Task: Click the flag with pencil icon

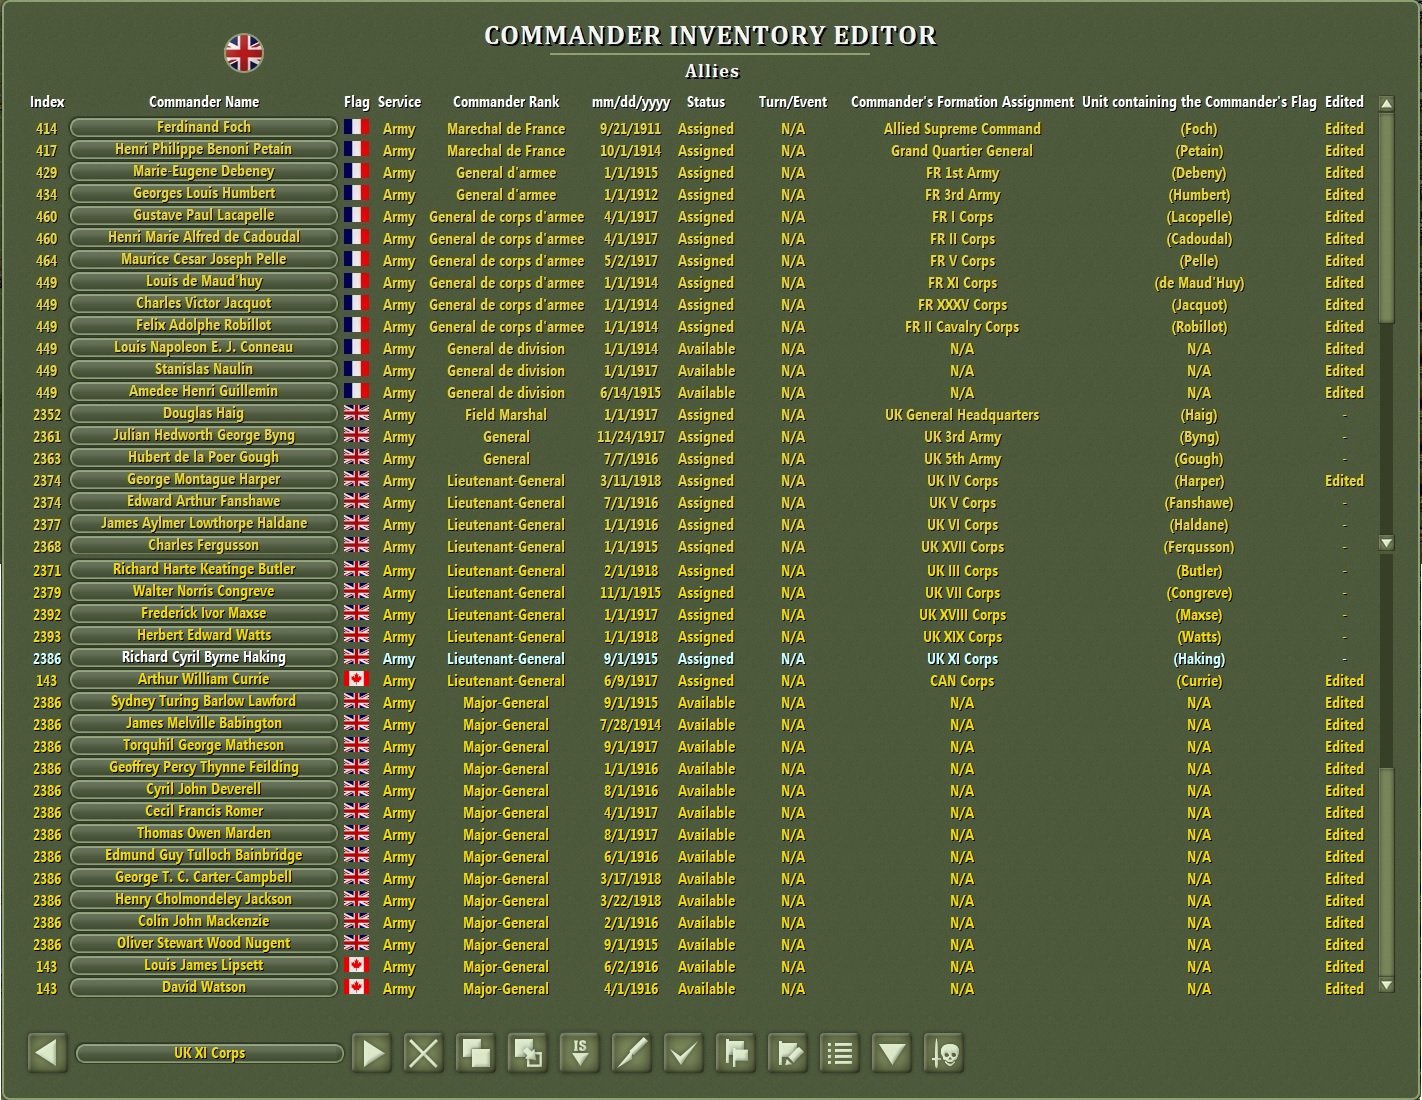Action: [788, 1053]
